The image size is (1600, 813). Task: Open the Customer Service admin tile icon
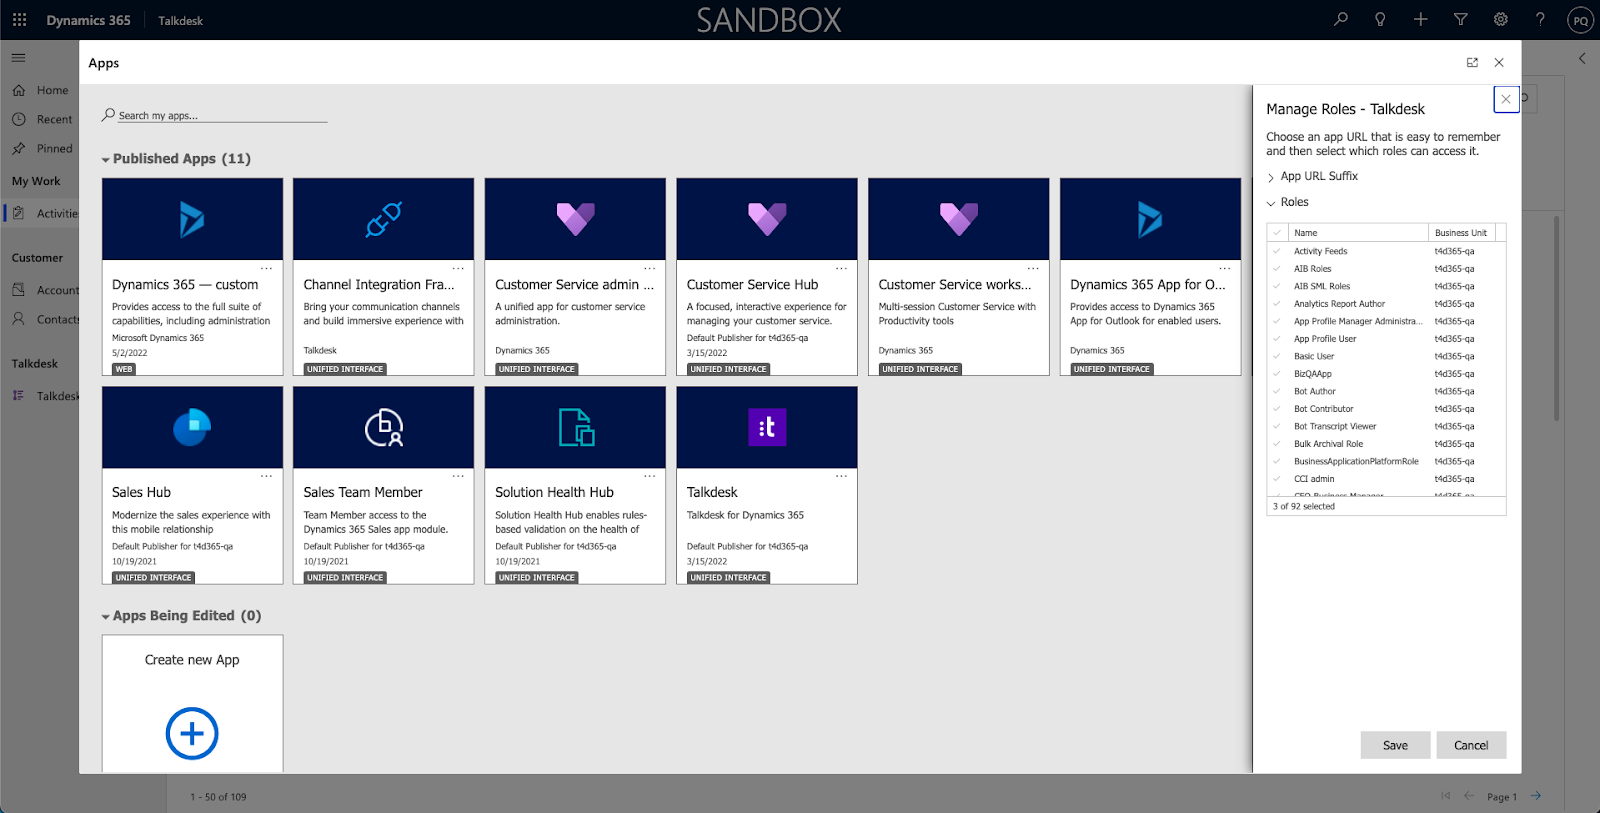point(575,219)
